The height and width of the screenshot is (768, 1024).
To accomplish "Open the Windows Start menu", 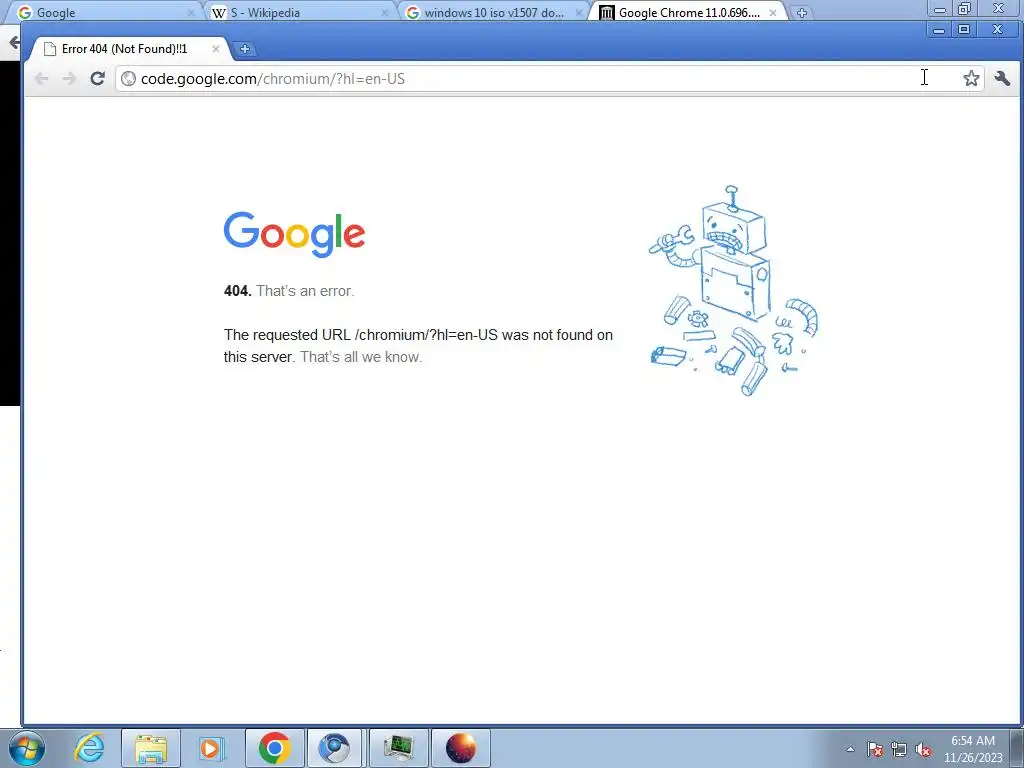I will click(27, 748).
